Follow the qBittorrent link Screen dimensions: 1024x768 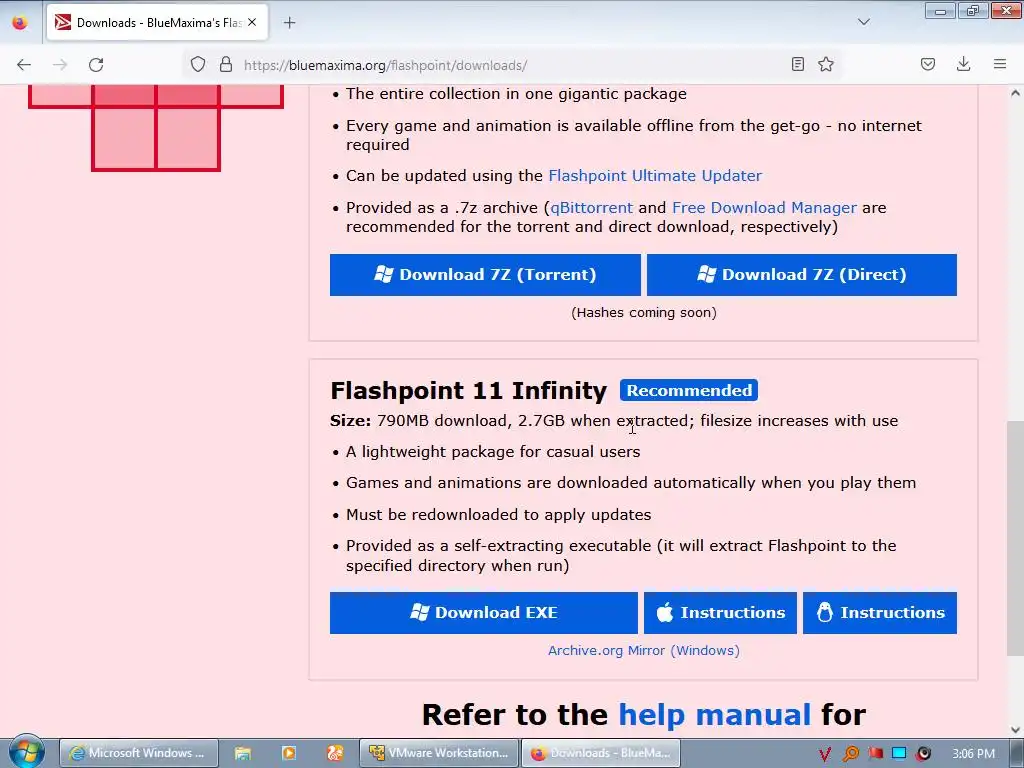pos(592,208)
